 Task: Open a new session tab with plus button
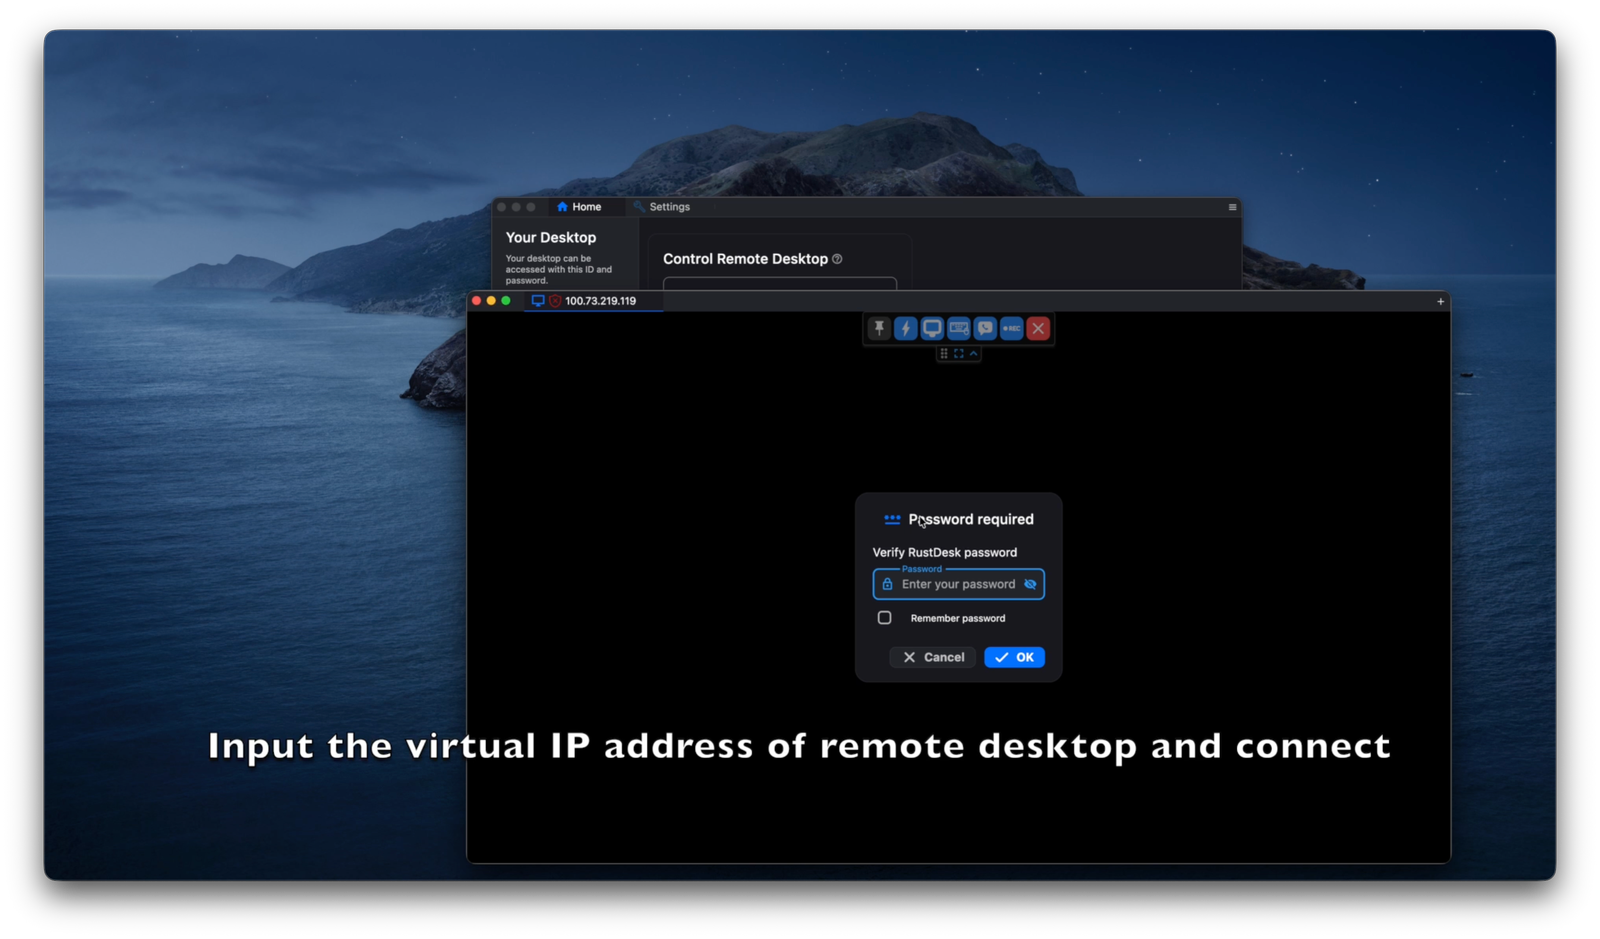(1440, 301)
